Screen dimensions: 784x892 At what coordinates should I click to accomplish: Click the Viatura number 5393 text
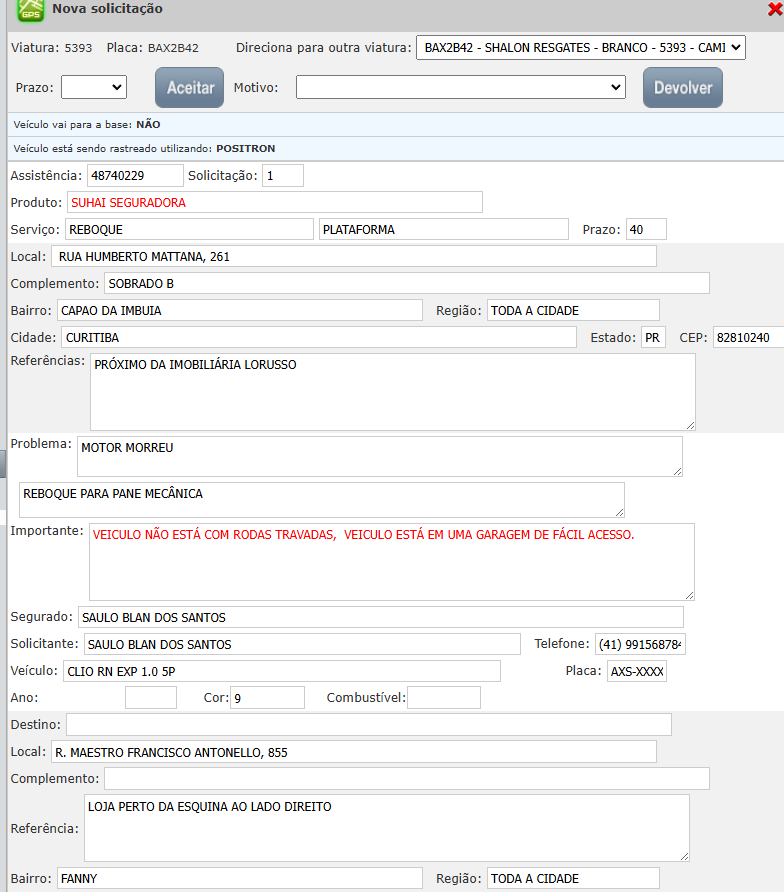click(x=78, y=48)
